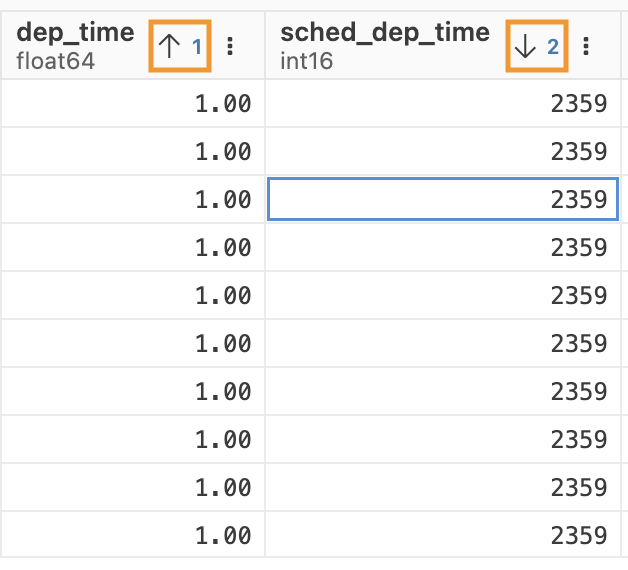Select the seventh row dep_time cell
The width and height of the screenshot is (628, 570).
click(x=133, y=391)
